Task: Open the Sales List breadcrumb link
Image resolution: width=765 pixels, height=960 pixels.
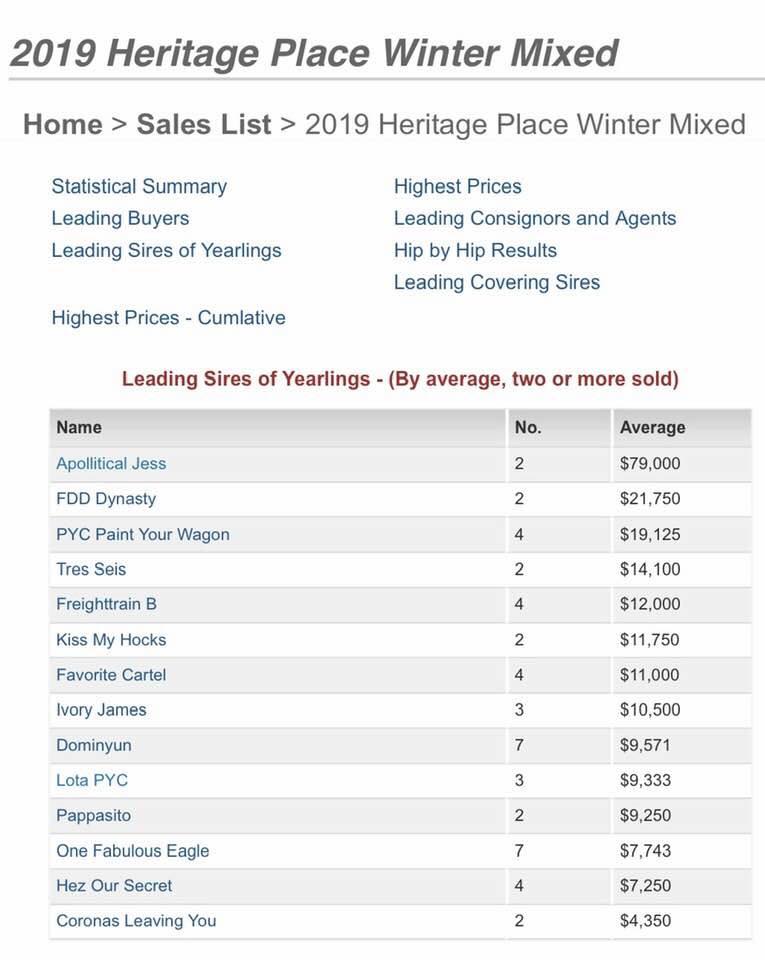Action: (x=204, y=125)
